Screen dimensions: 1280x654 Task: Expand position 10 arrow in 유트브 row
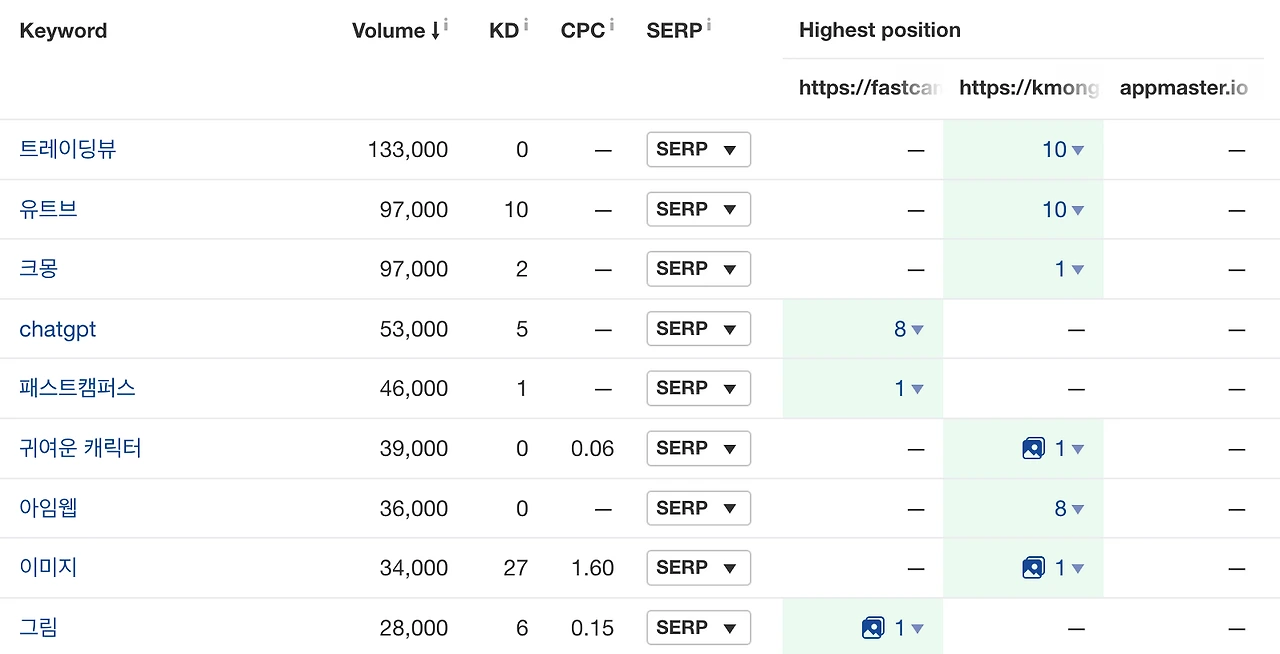(x=1077, y=210)
